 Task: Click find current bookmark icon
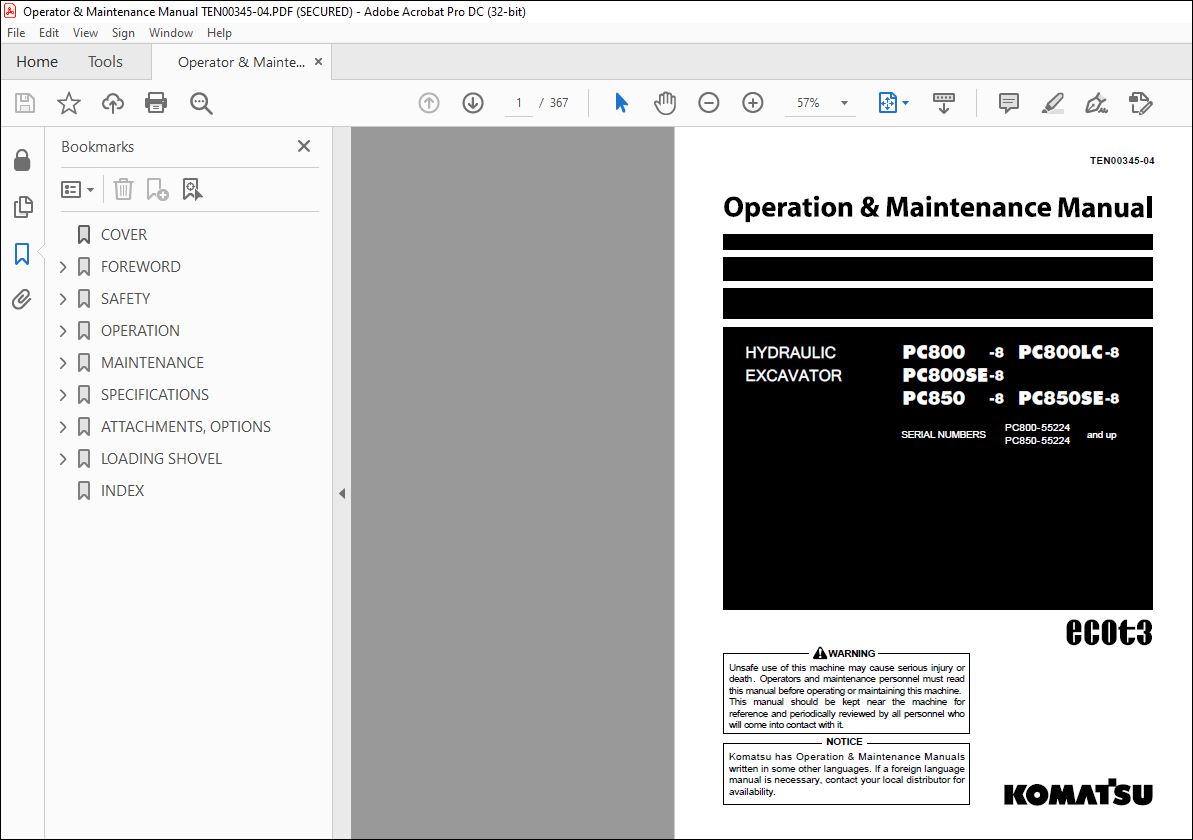[x=192, y=189]
